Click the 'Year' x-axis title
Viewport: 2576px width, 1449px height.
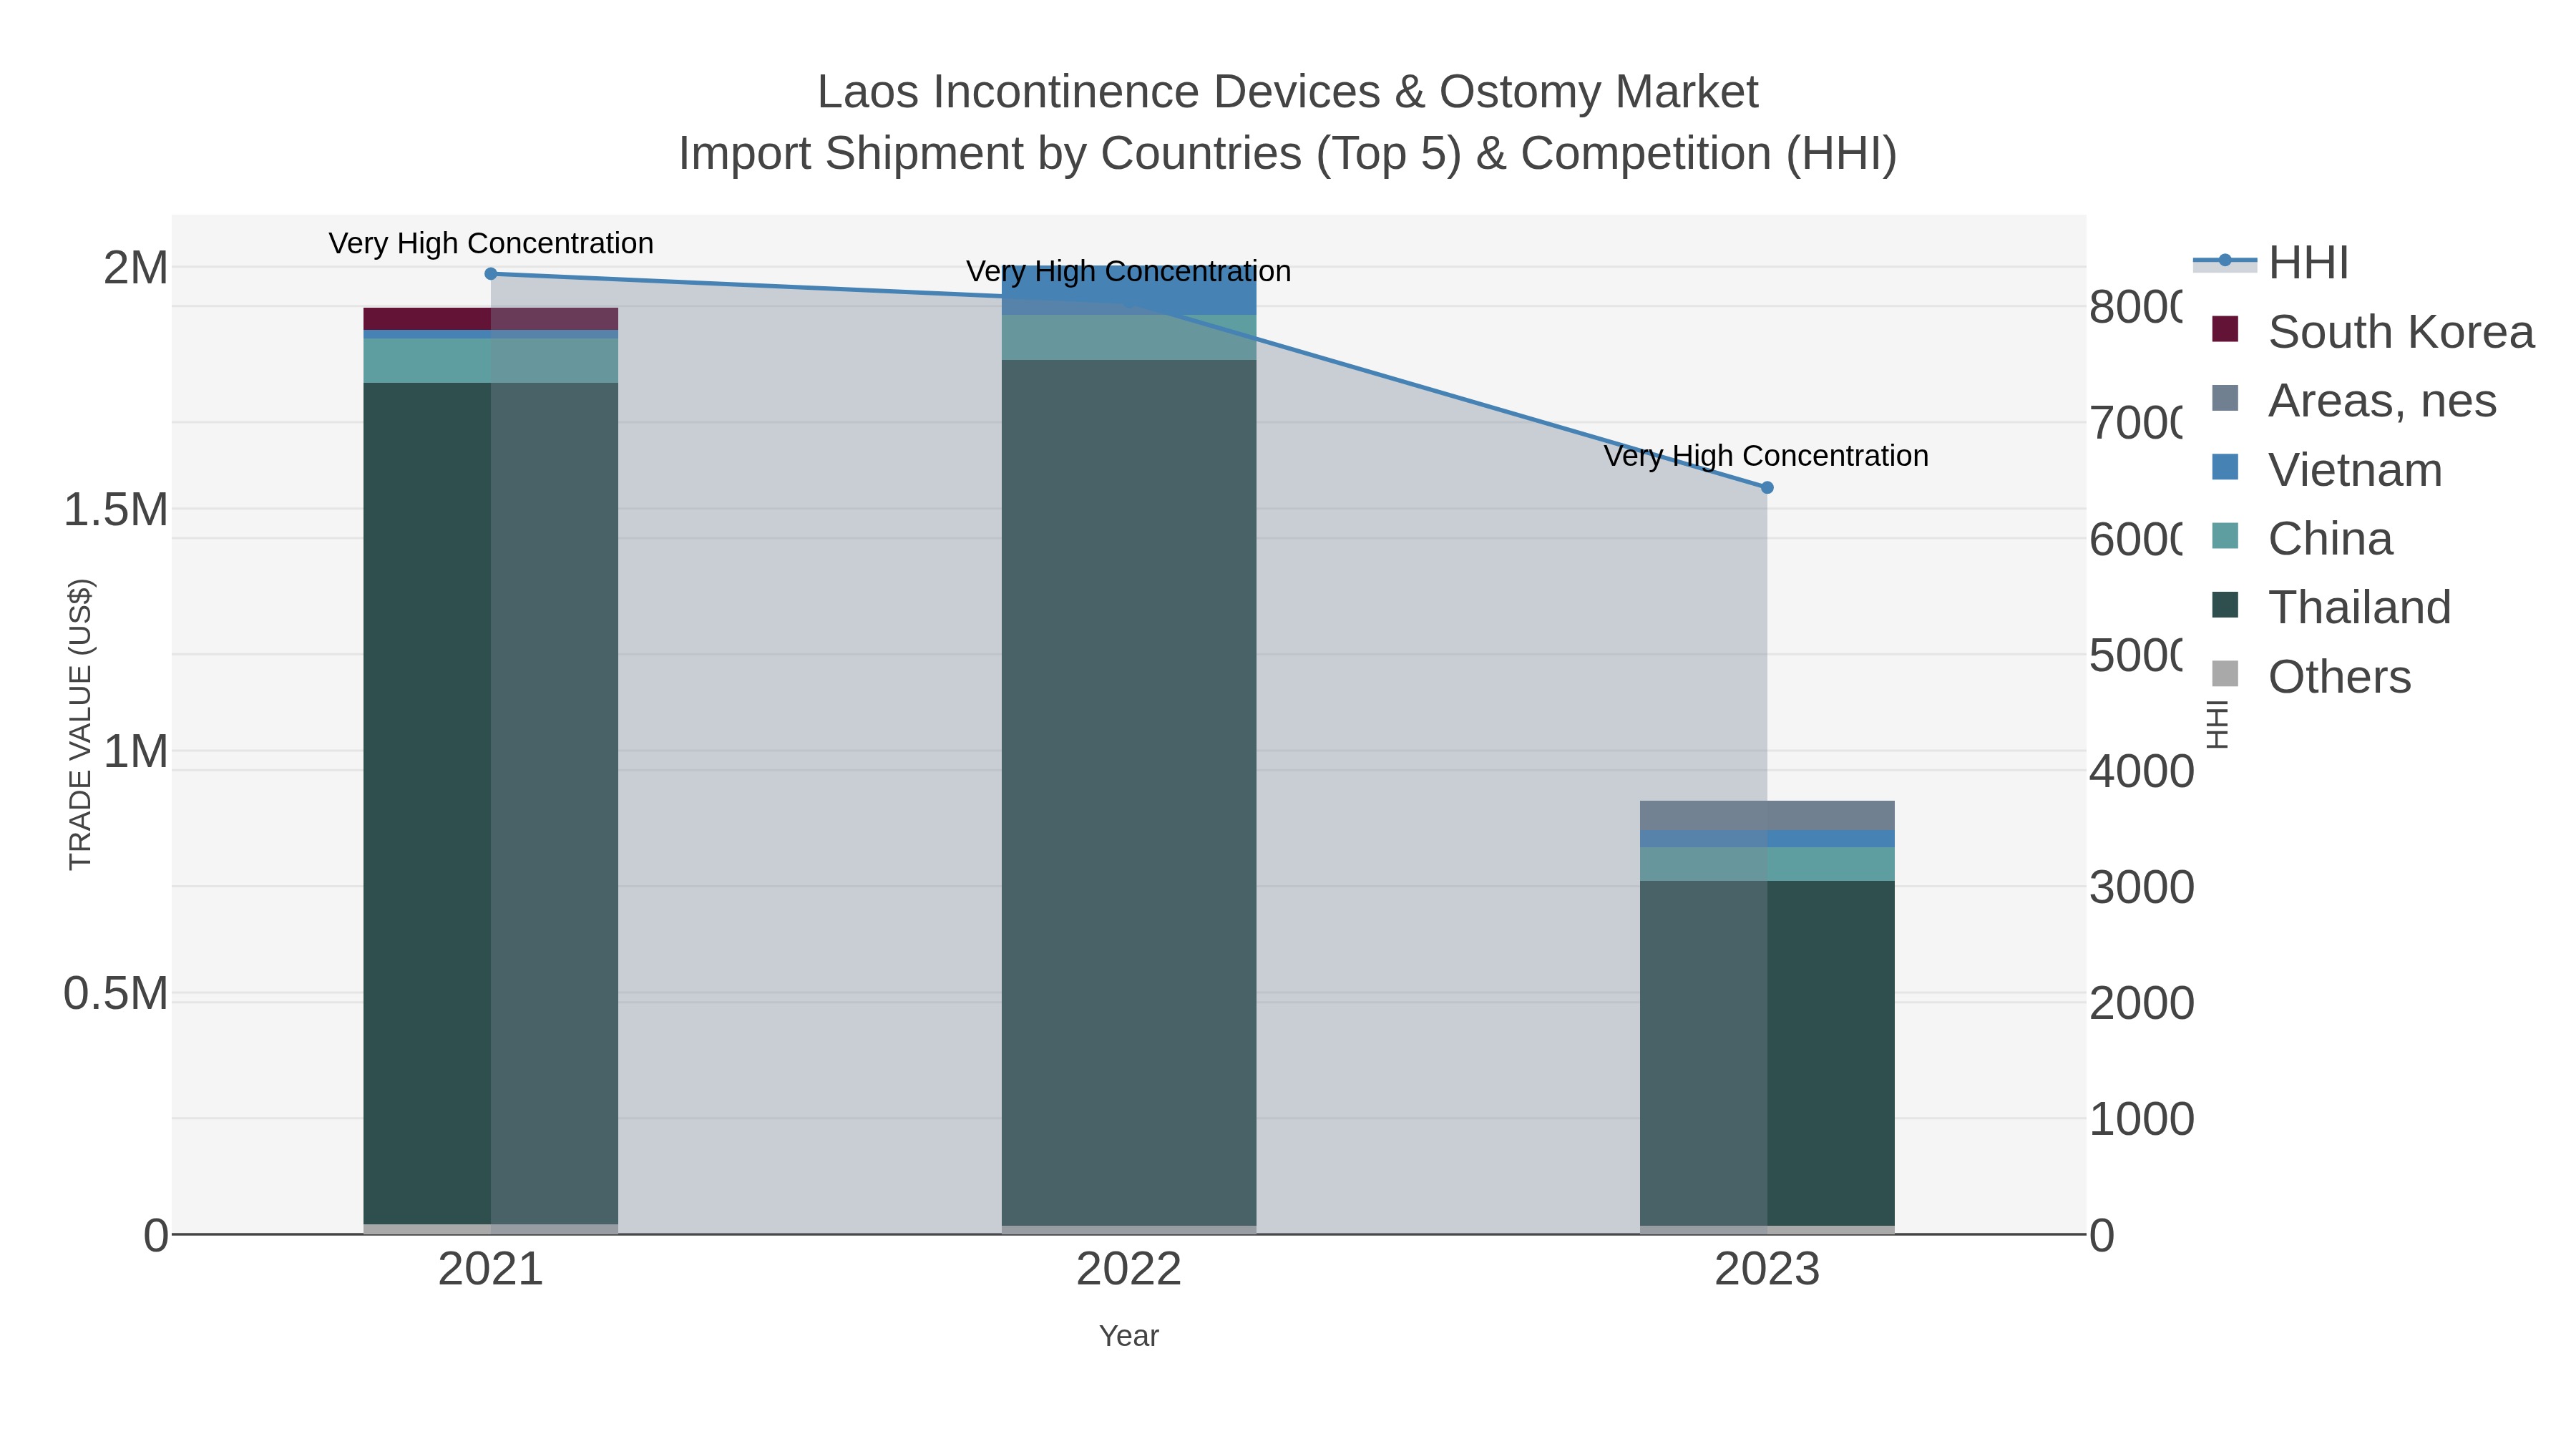(1129, 1336)
